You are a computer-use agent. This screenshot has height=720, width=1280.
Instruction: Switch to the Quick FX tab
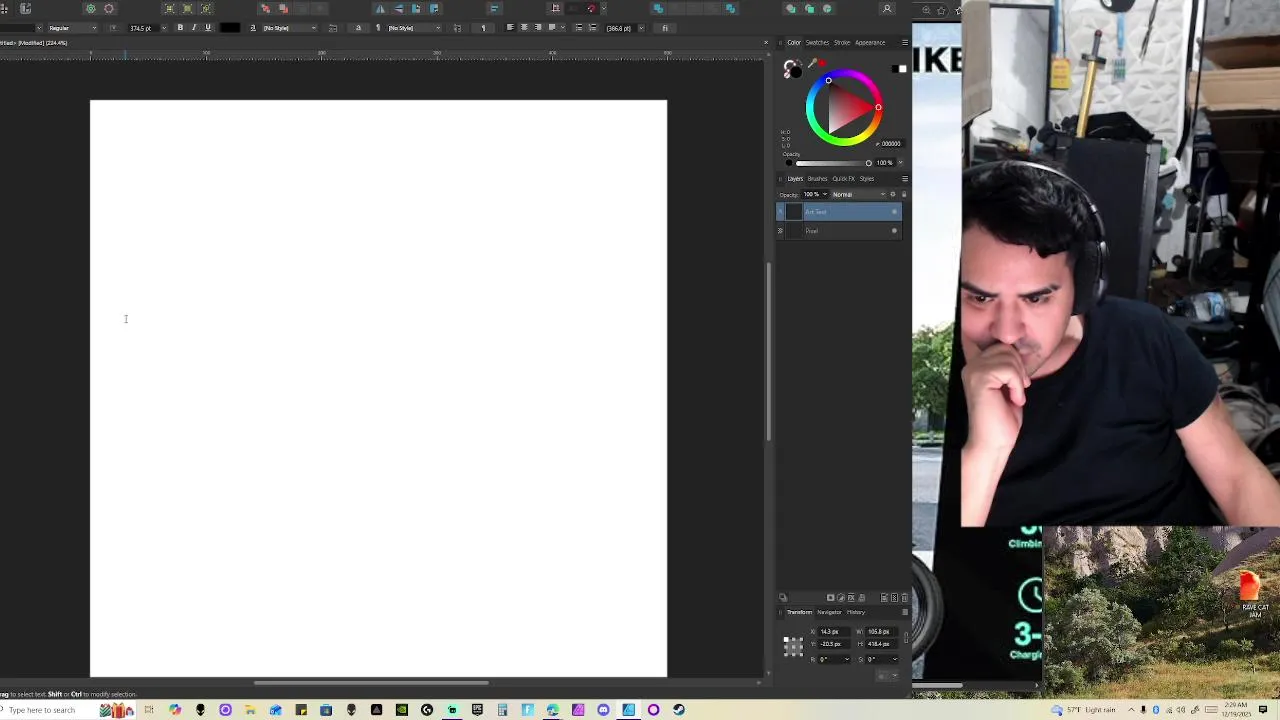(x=844, y=179)
